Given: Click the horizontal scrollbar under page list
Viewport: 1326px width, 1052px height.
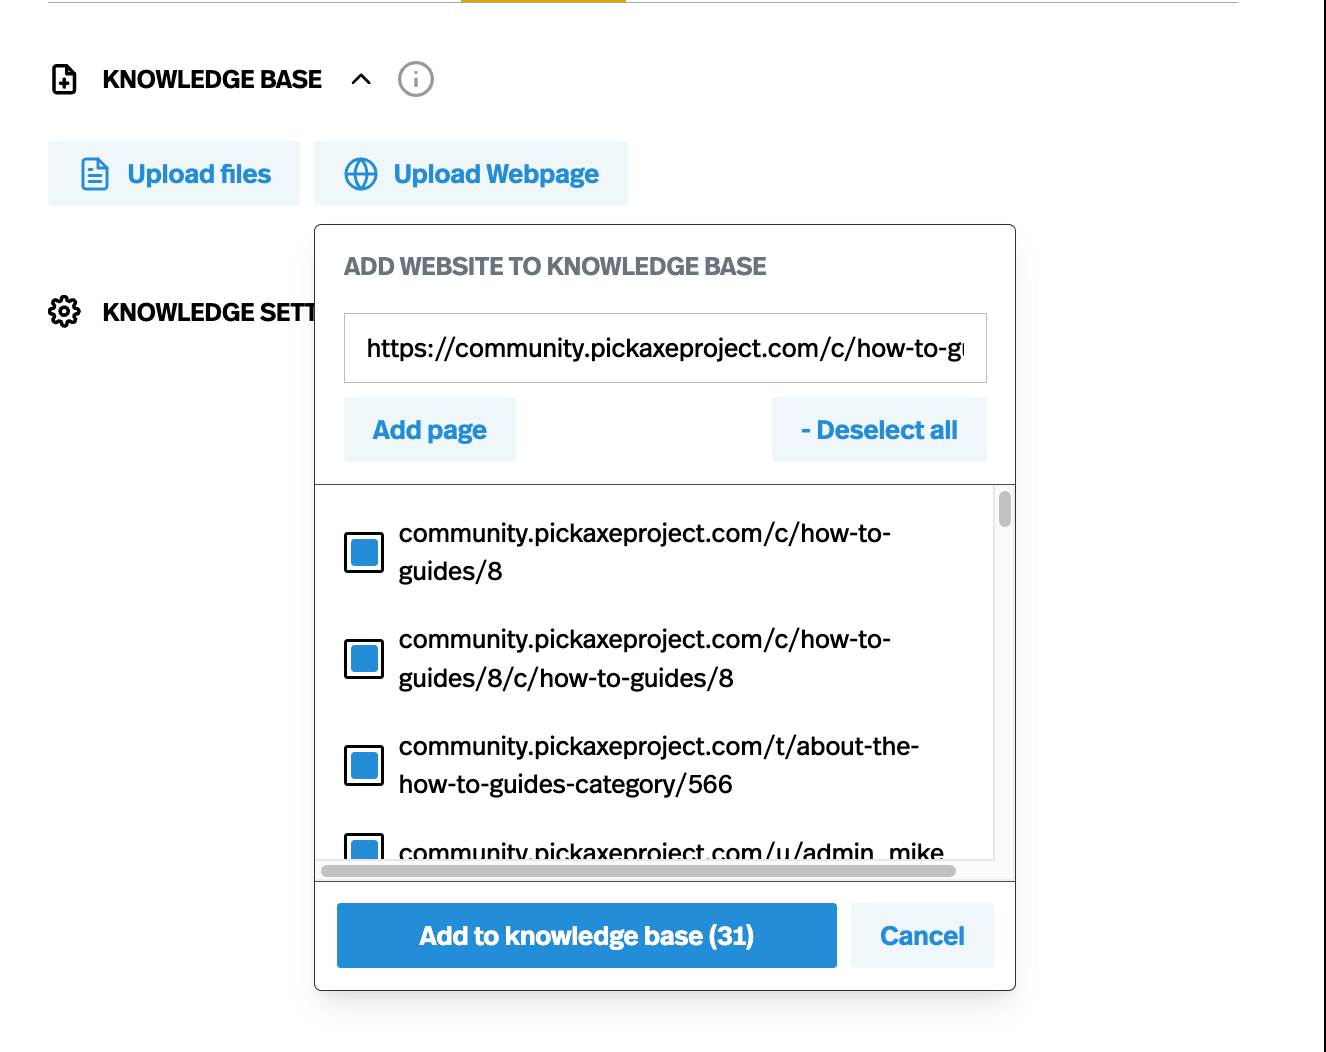Looking at the screenshot, I should pyautogui.click(x=638, y=871).
